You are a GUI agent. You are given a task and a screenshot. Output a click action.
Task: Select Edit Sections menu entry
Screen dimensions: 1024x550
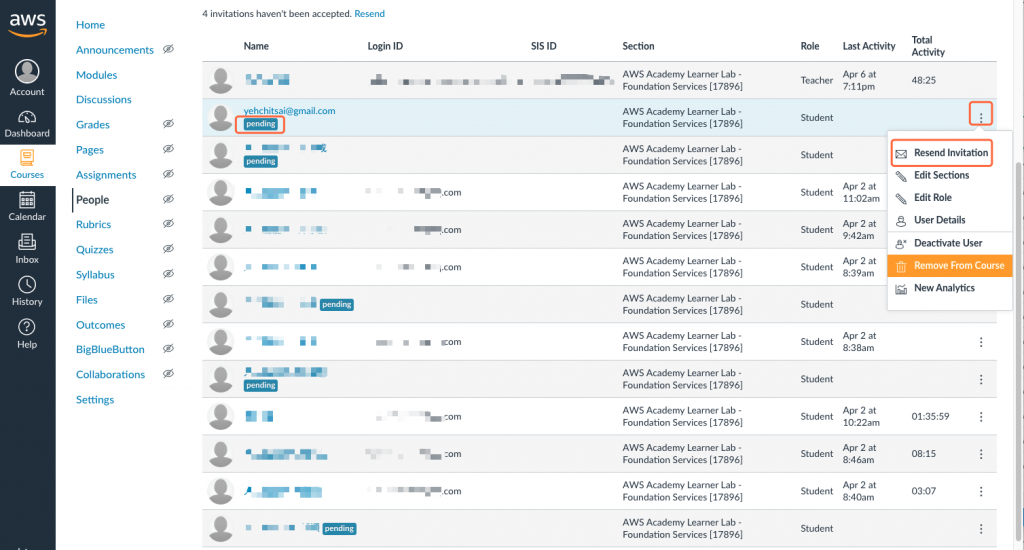click(941, 175)
